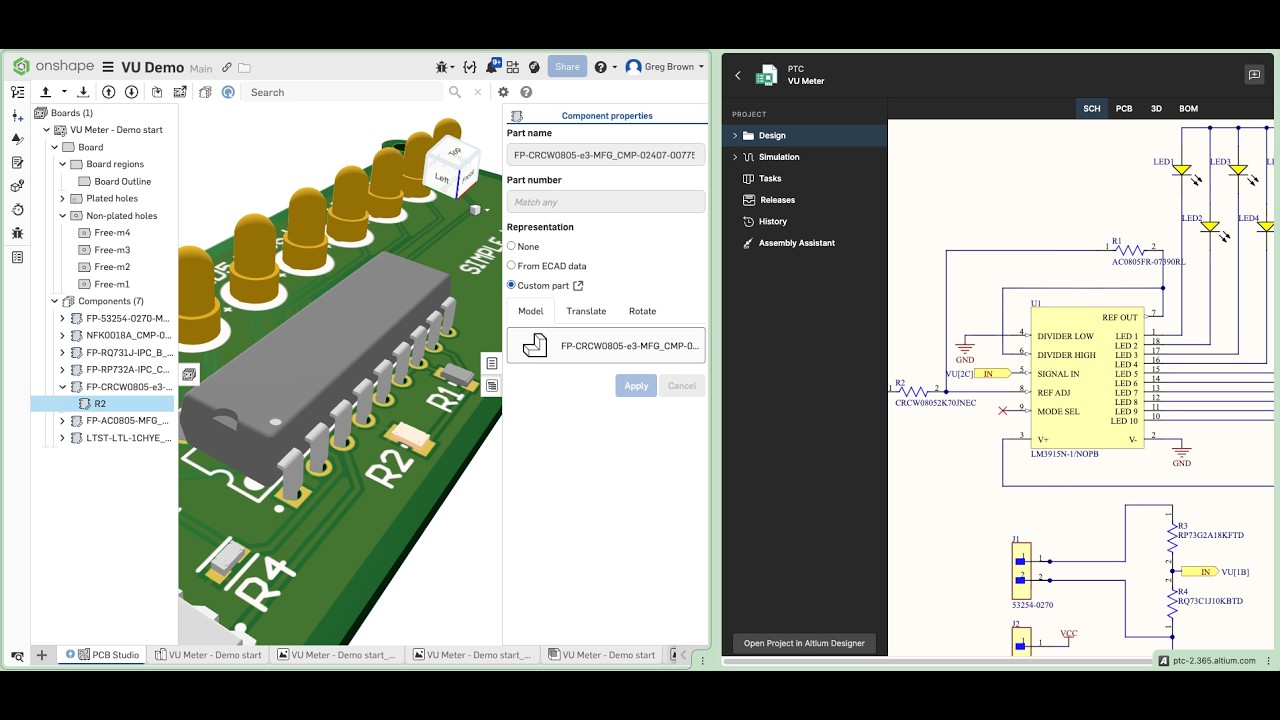The height and width of the screenshot is (720, 1280).
Task: Select the None representation option
Action: [x=511, y=246]
